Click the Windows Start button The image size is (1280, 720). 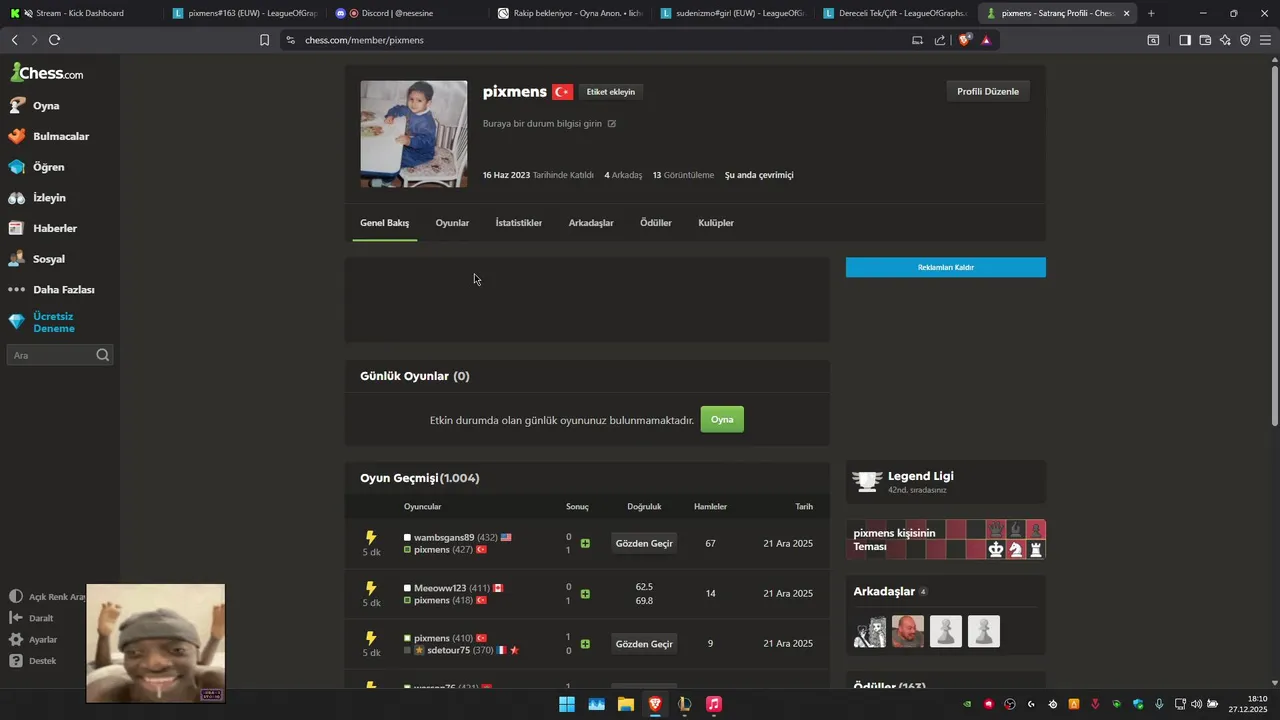click(x=567, y=704)
